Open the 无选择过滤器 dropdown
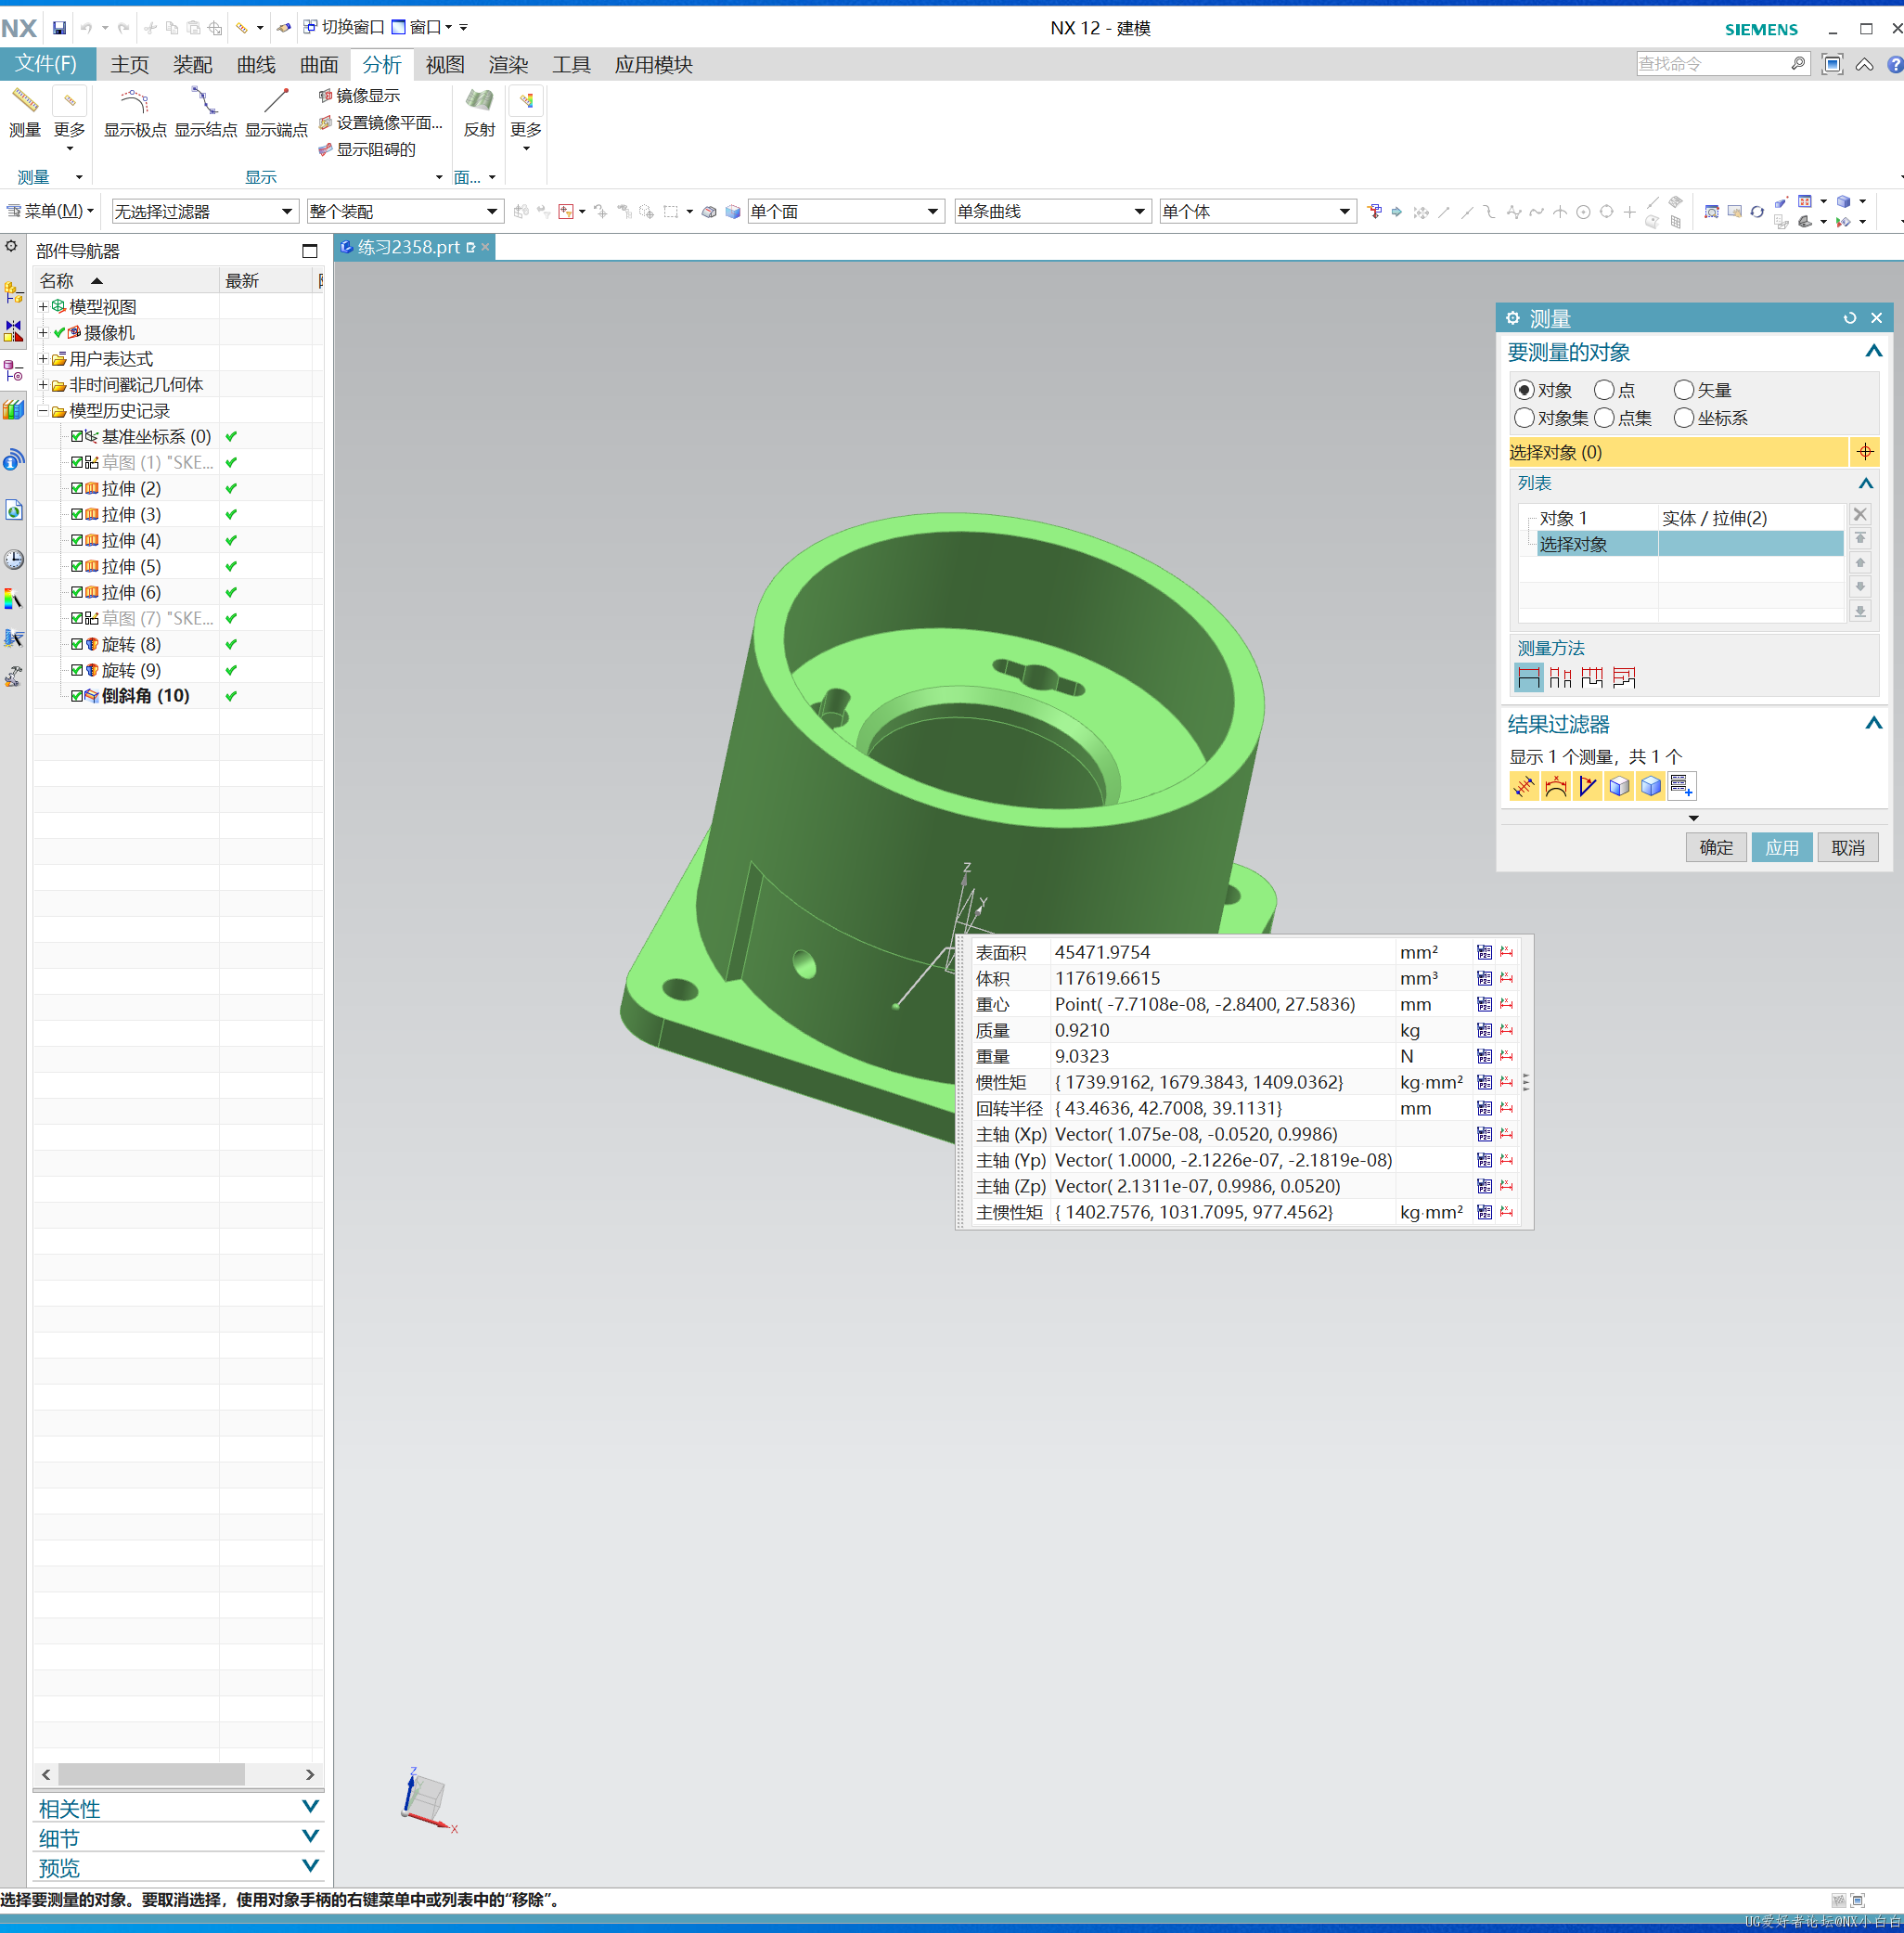Screen dimensions: 1904x1933 pos(205,211)
